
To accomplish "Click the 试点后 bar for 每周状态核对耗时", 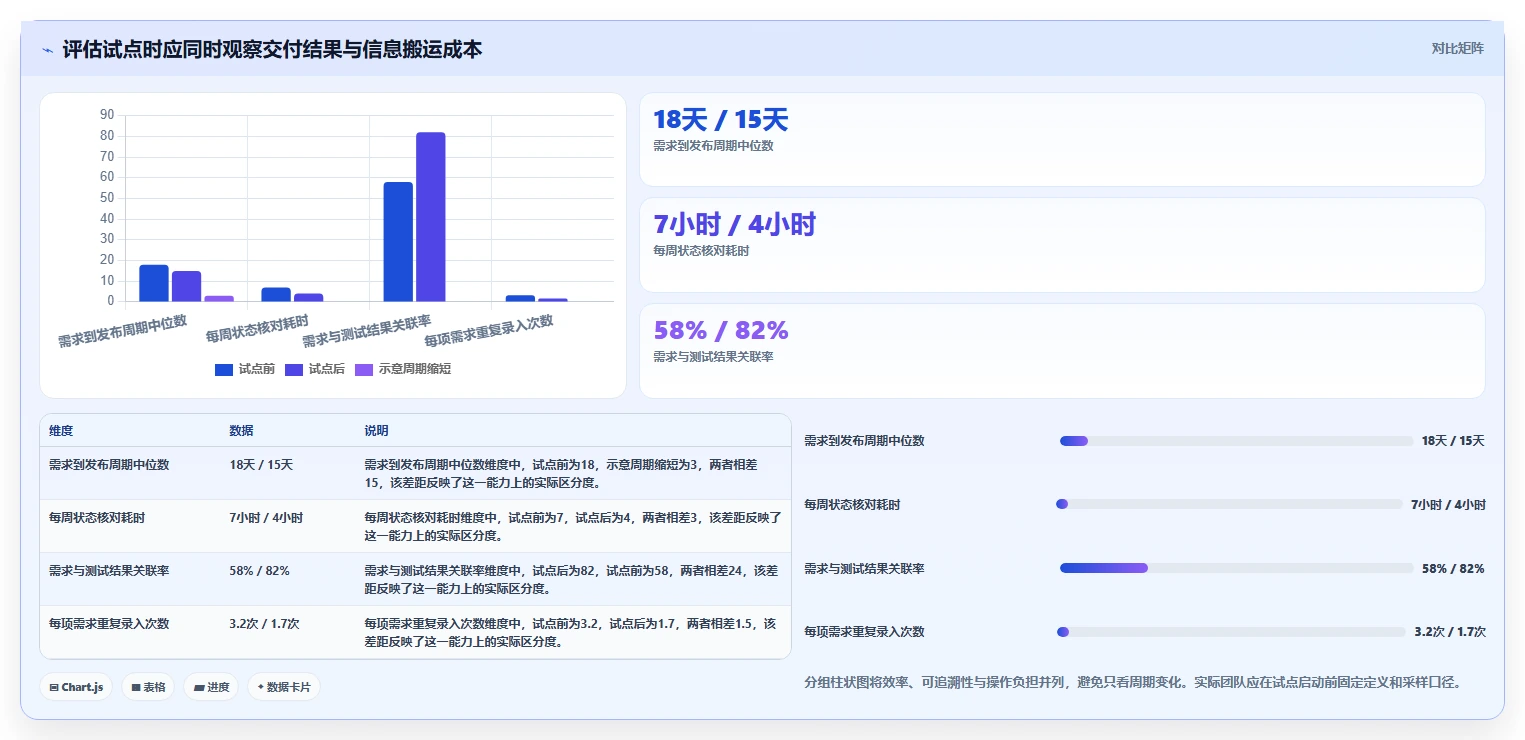I will pyautogui.click(x=309, y=297).
